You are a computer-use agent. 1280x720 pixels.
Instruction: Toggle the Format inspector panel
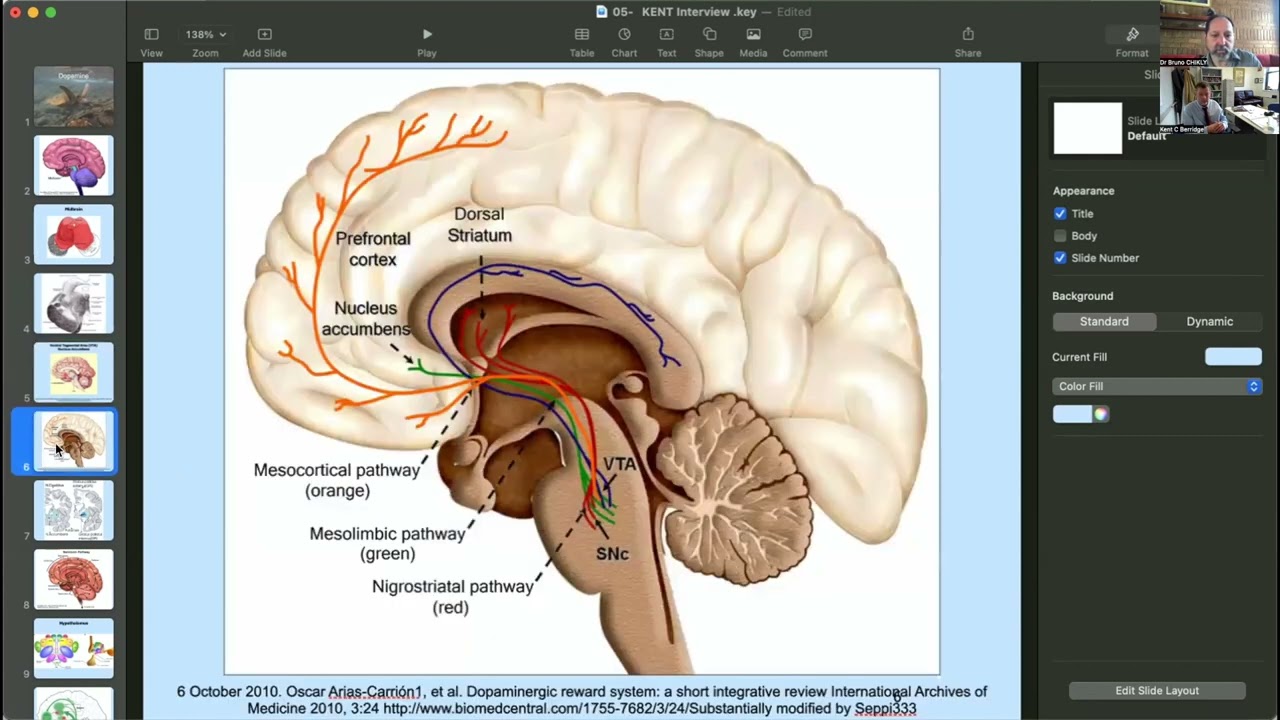[1132, 35]
